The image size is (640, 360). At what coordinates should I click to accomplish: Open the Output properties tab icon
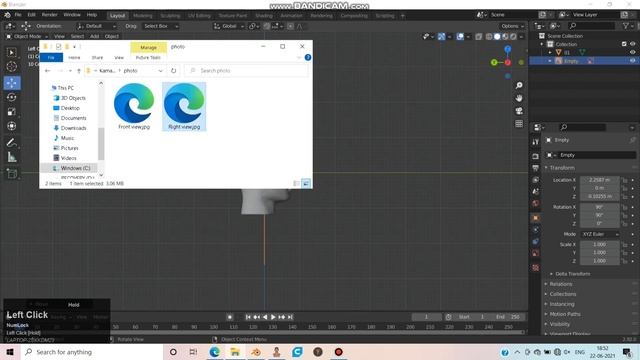536,168
